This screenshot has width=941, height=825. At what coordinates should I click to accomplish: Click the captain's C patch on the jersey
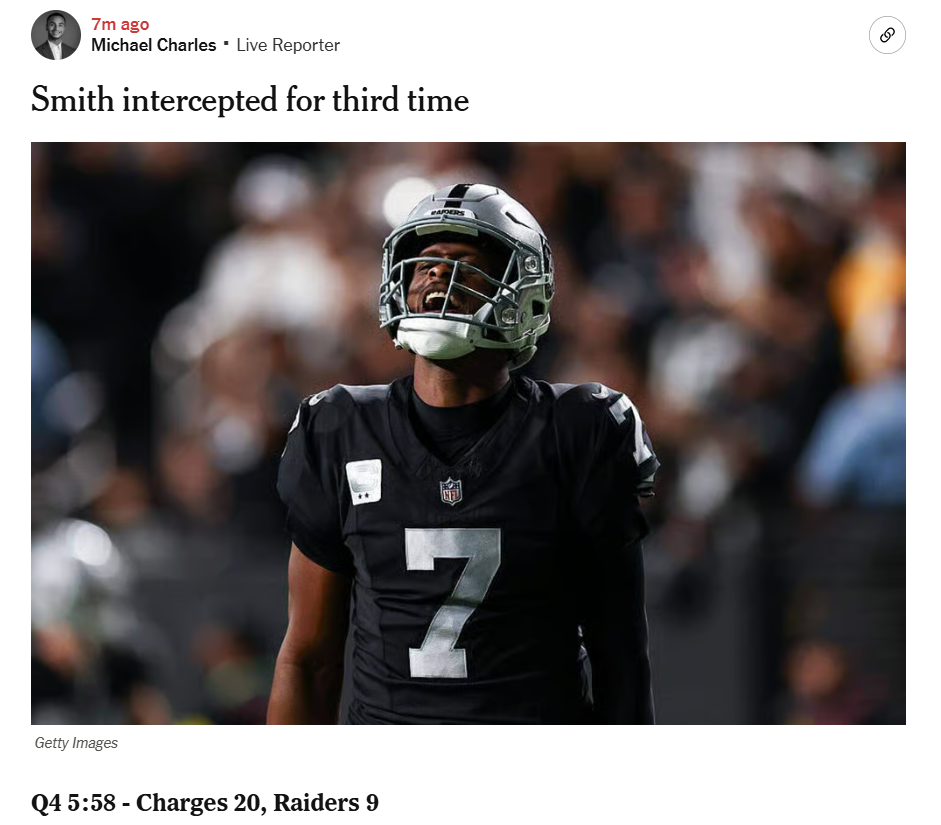364,481
